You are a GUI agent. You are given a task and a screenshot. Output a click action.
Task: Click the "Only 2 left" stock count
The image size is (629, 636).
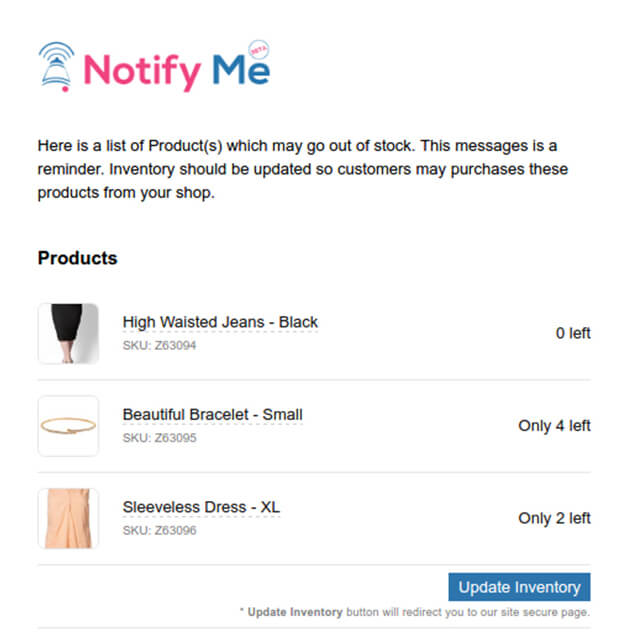point(554,518)
